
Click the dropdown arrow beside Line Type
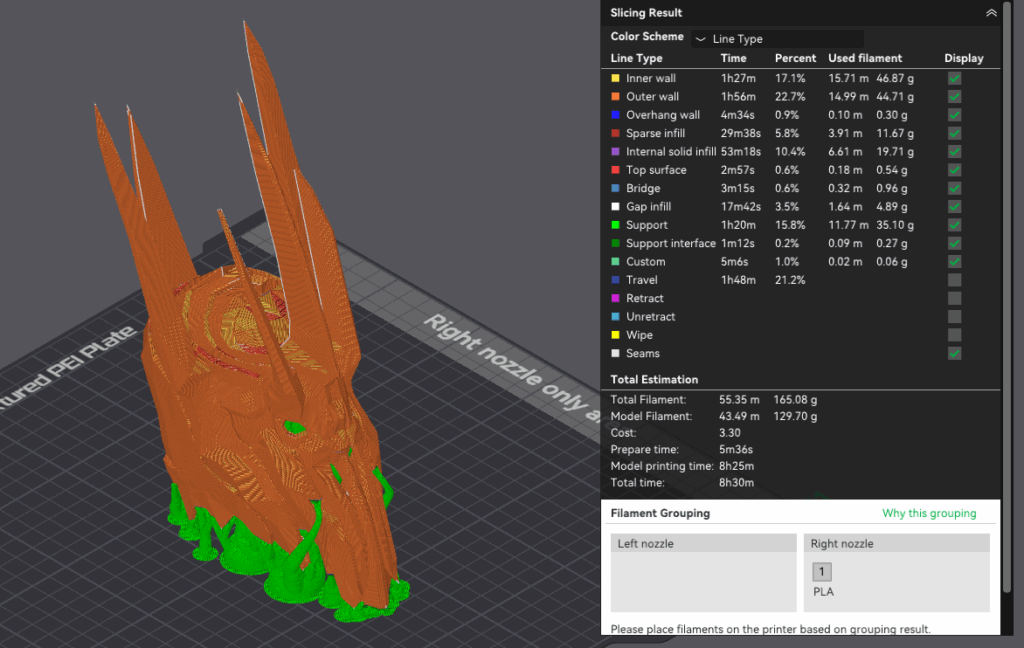(700, 39)
